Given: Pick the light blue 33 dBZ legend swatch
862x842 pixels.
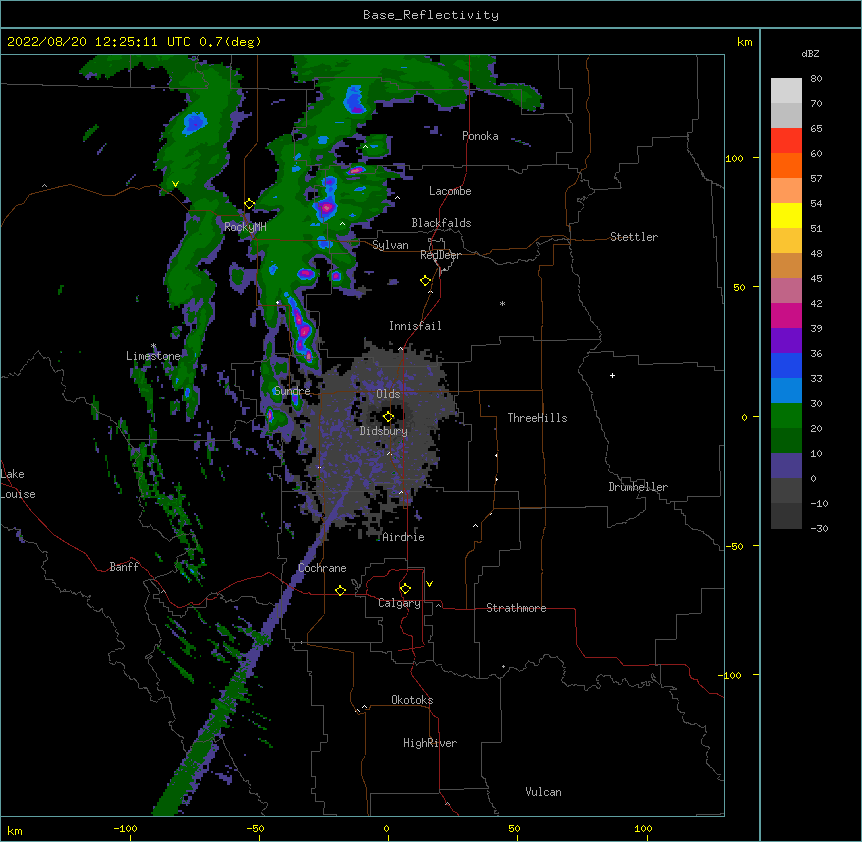Looking at the screenshot, I should click(x=786, y=391).
